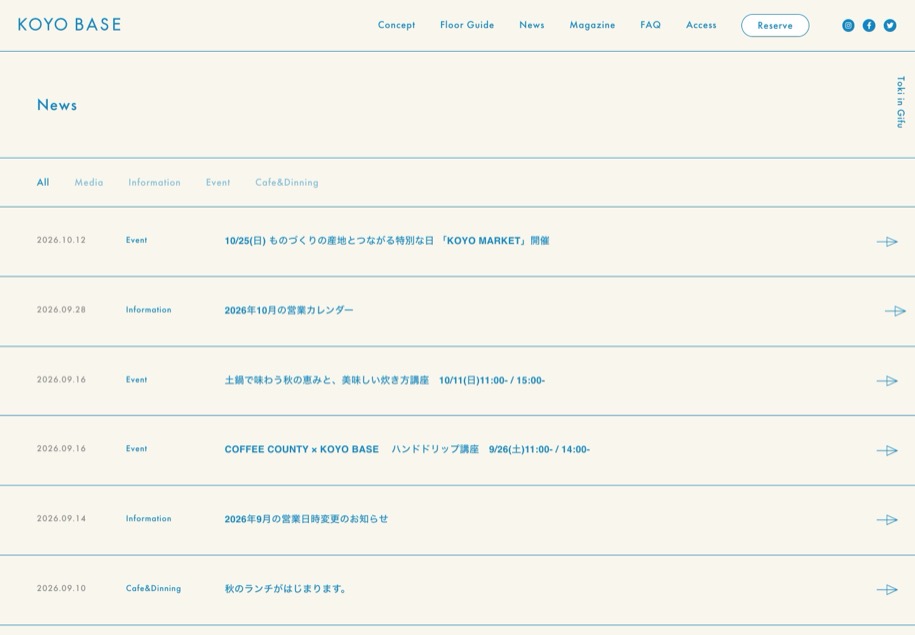Open Access in the top navigation
The image size is (915, 635).
tap(701, 25)
